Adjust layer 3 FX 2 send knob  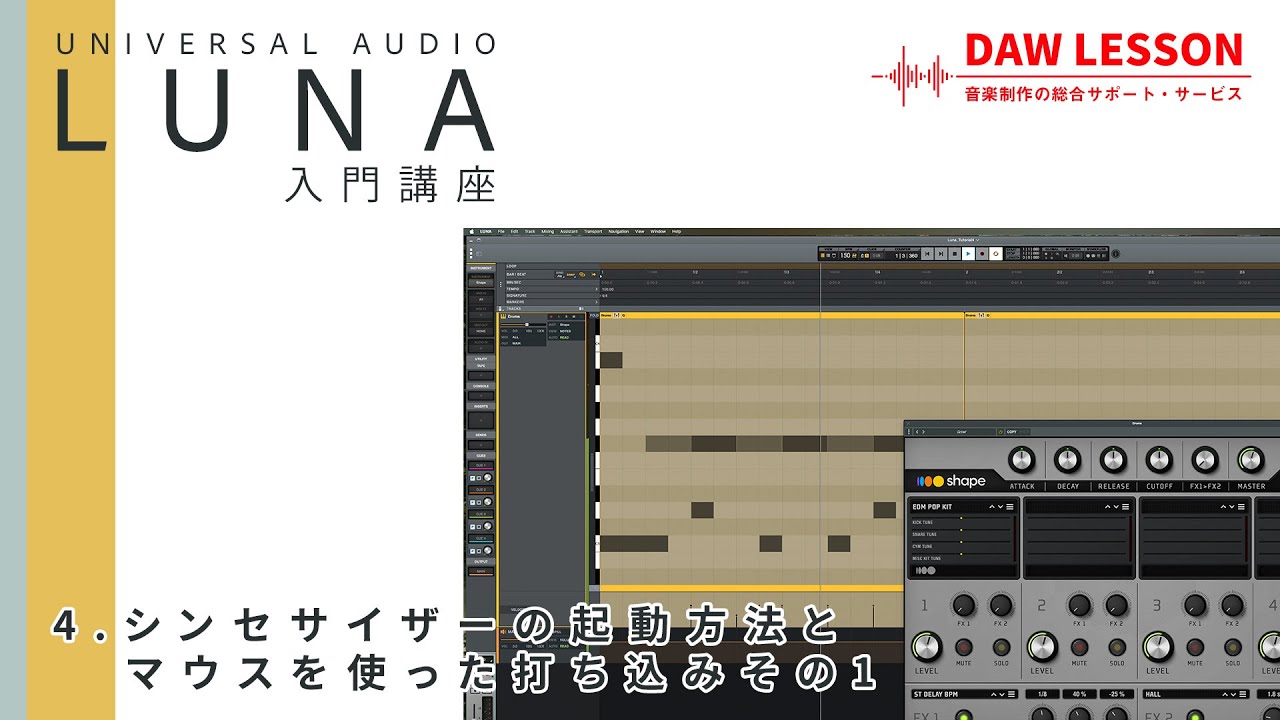(1233, 605)
